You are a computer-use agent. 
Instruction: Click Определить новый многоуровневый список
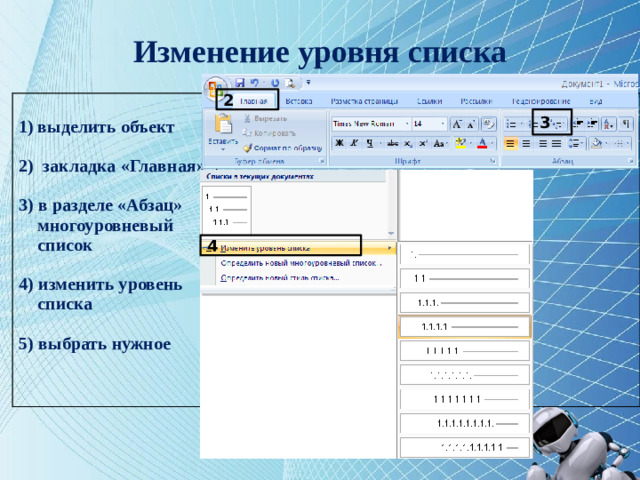click(x=301, y=263)
